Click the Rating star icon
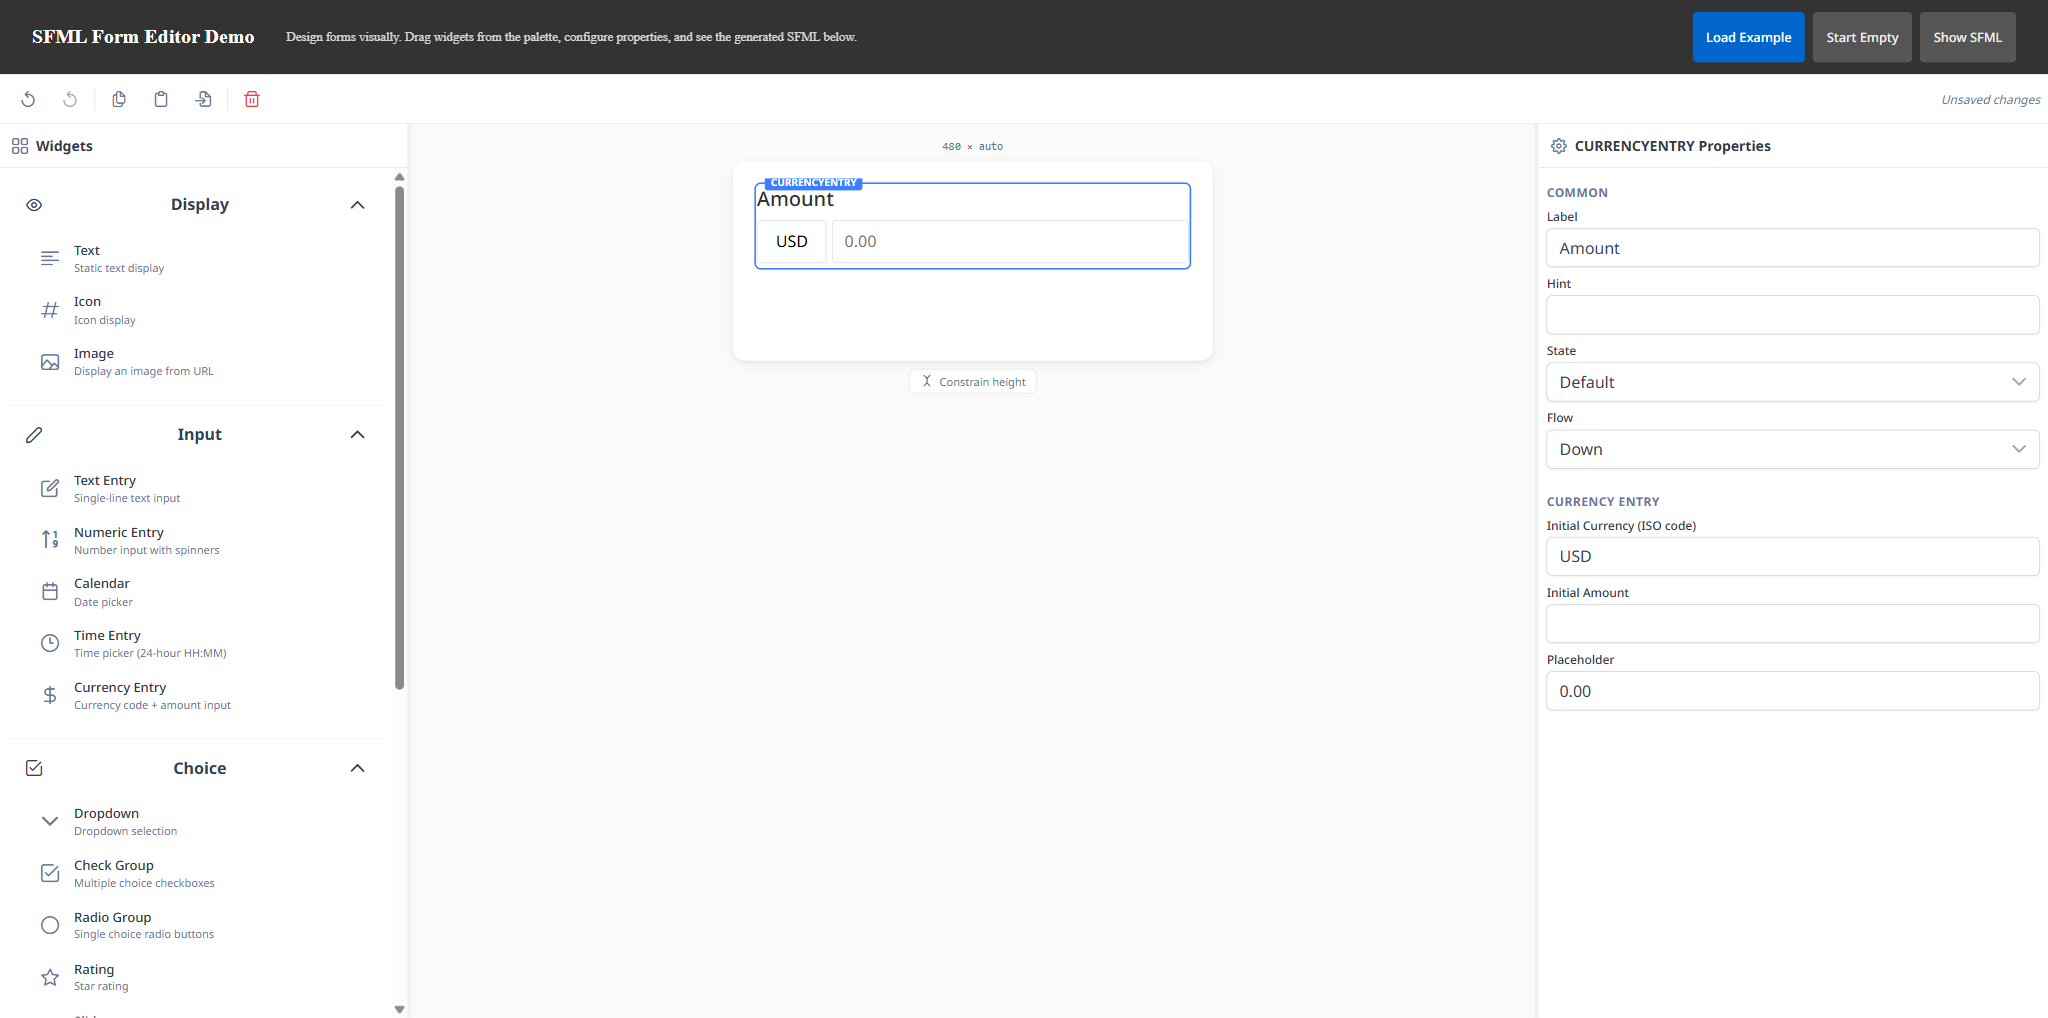The image size is (2048, 1018). pyautogui.click(x=50, y=977)
